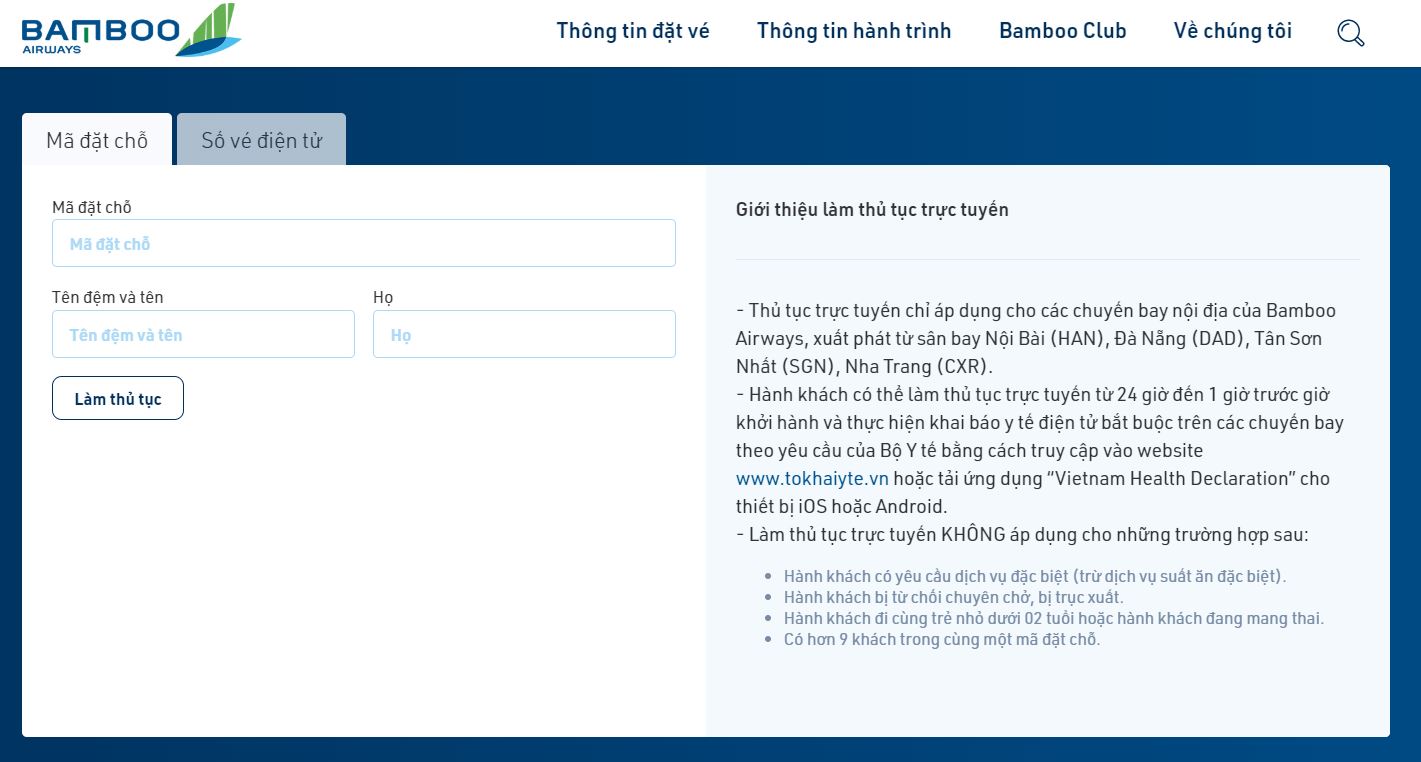Image resolution: width=1421 pixels, height=762 pixels.
Task: Click the line about Hành khách bị từ chối chuyên chở
Action: [953, 597]
